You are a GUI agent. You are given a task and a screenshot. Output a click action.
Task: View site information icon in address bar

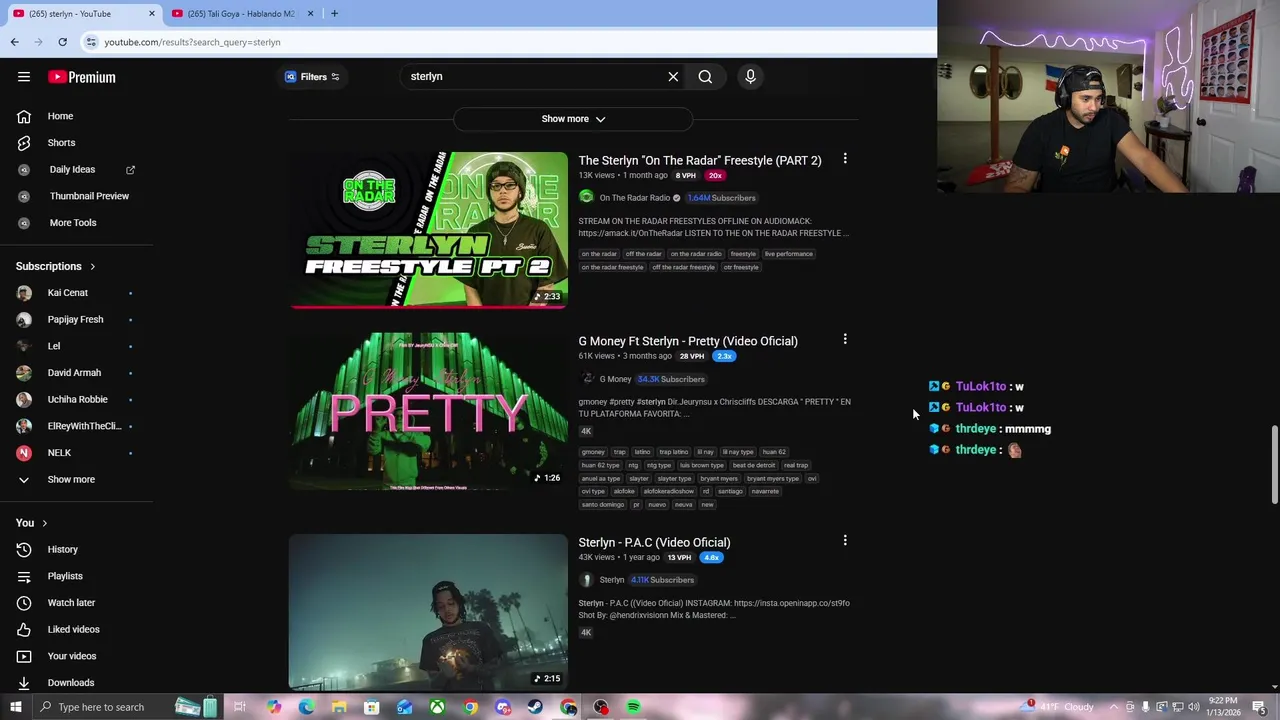[x=91, y=42]
